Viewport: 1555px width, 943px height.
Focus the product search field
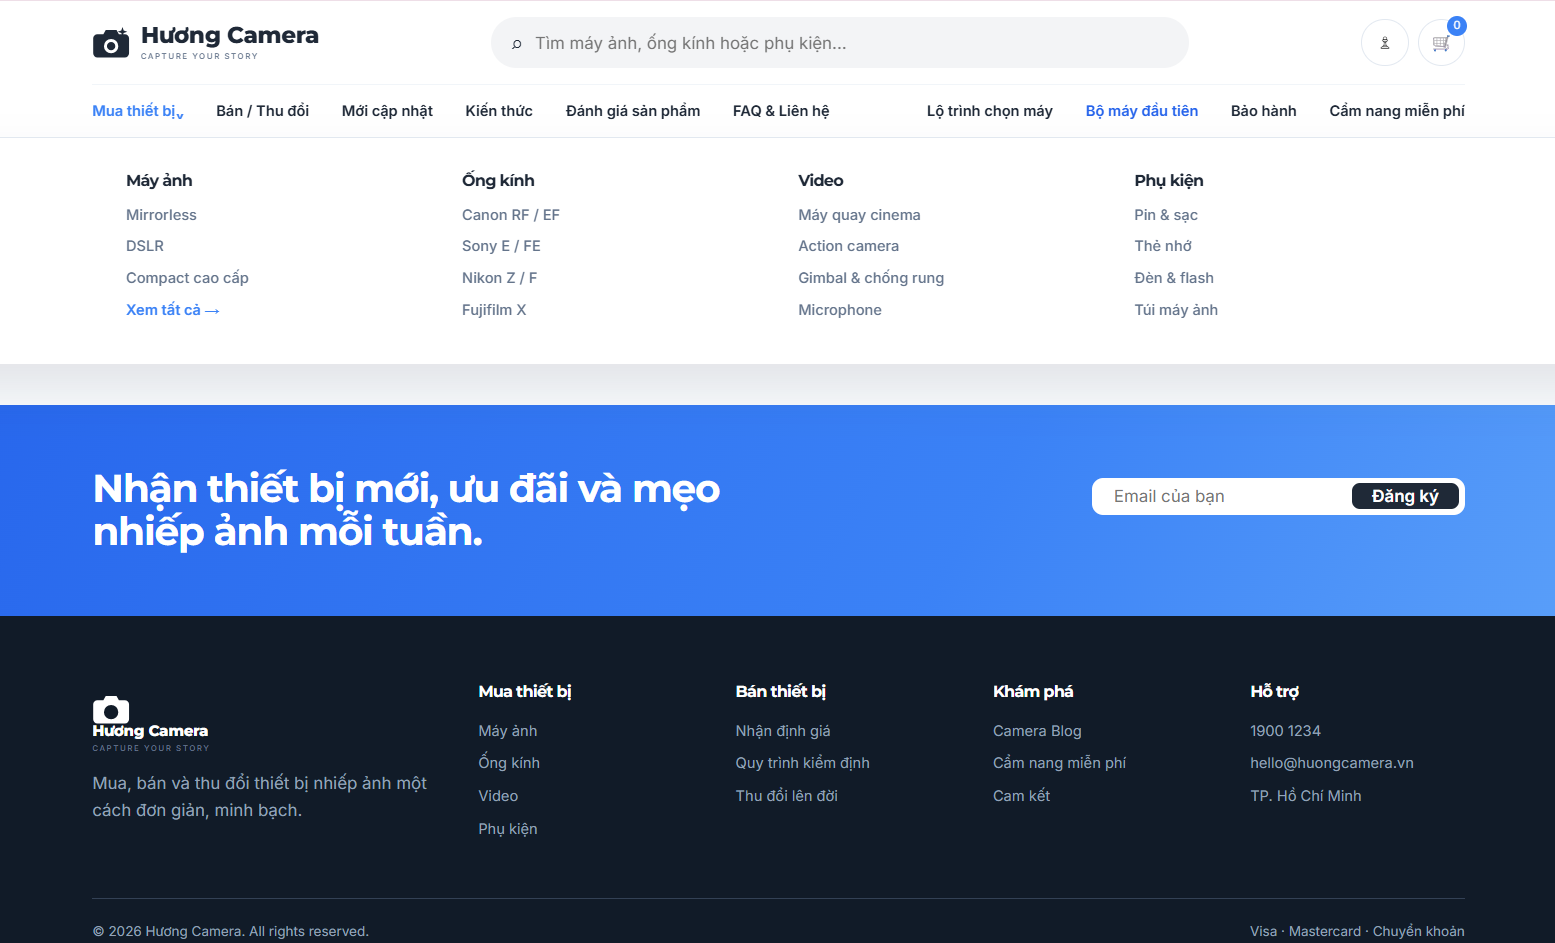(840, 43)
